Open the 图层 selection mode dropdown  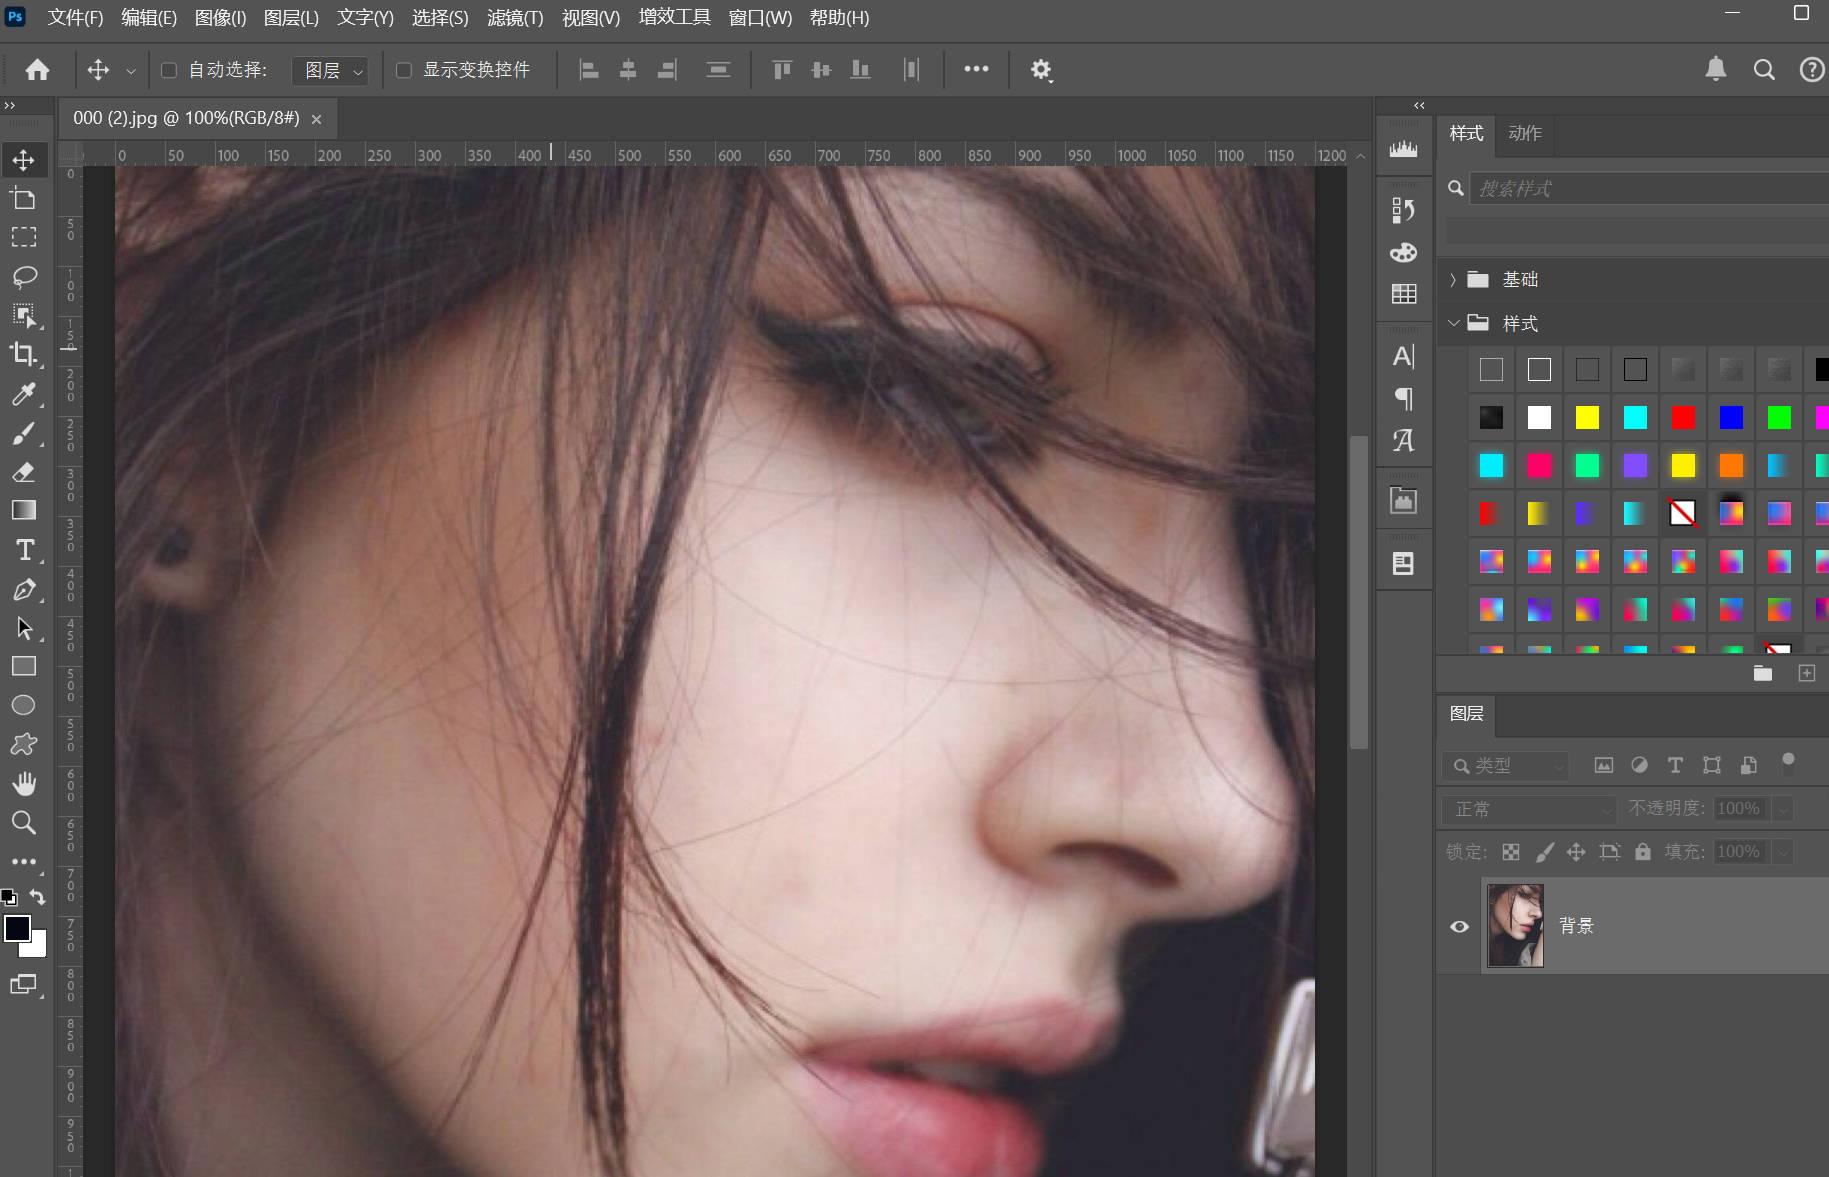(330, 70)
